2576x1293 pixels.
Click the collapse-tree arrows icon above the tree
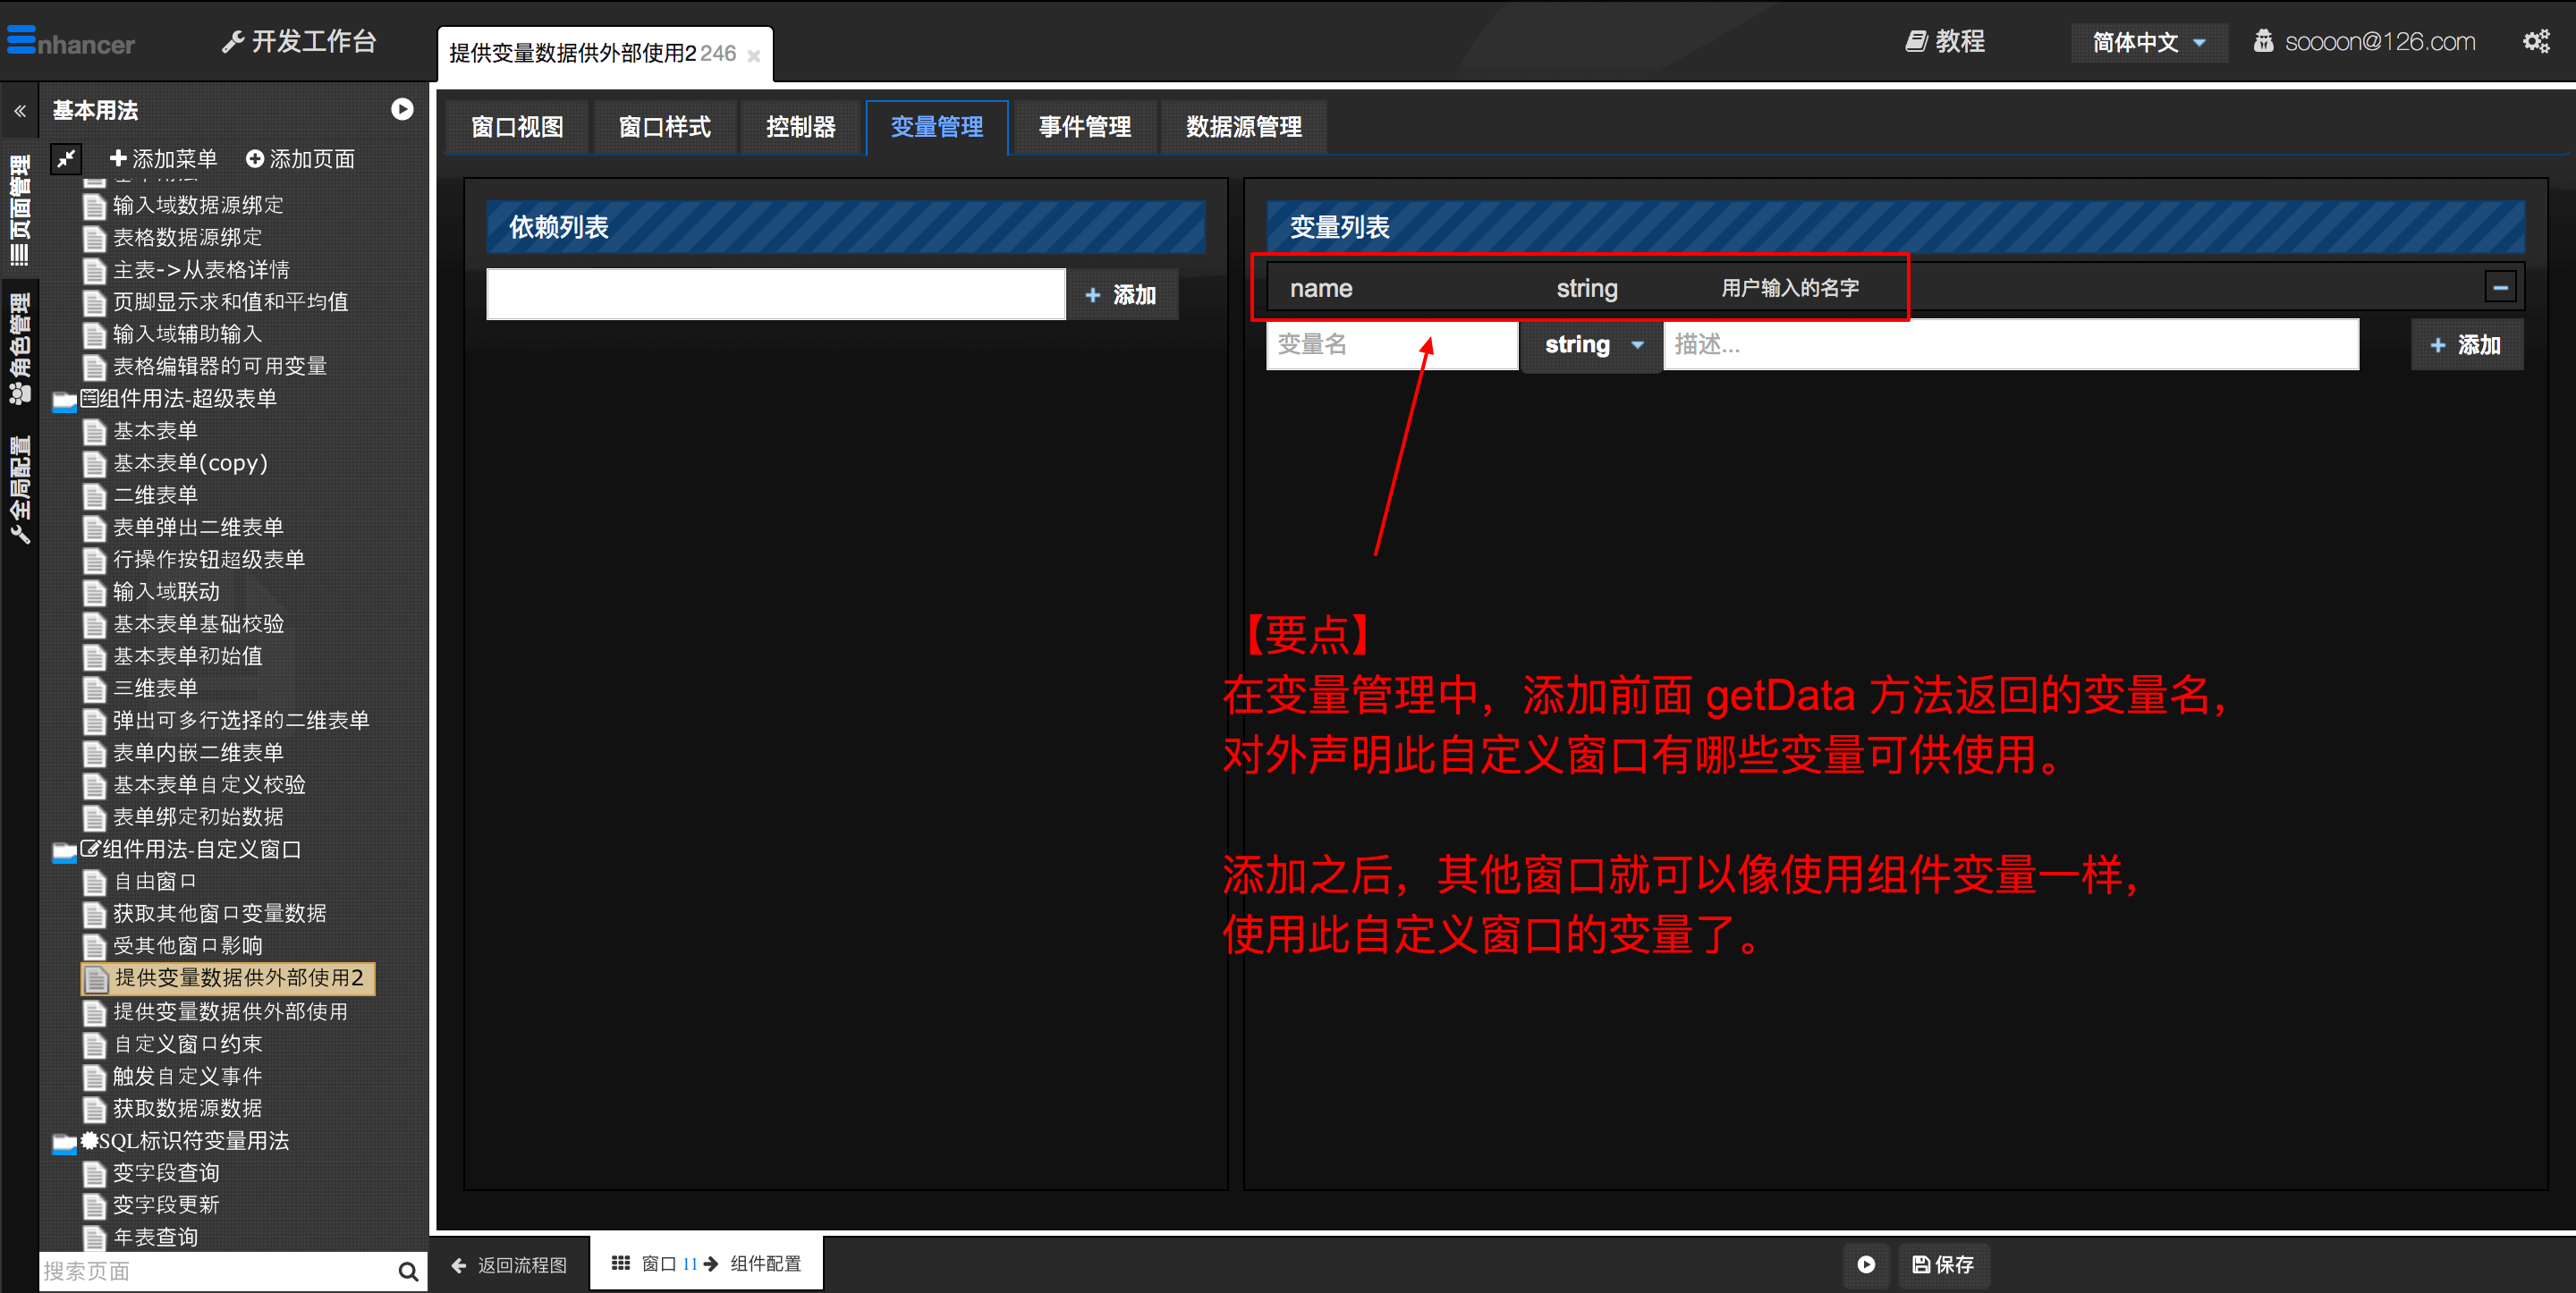click(x=66, y=158)
